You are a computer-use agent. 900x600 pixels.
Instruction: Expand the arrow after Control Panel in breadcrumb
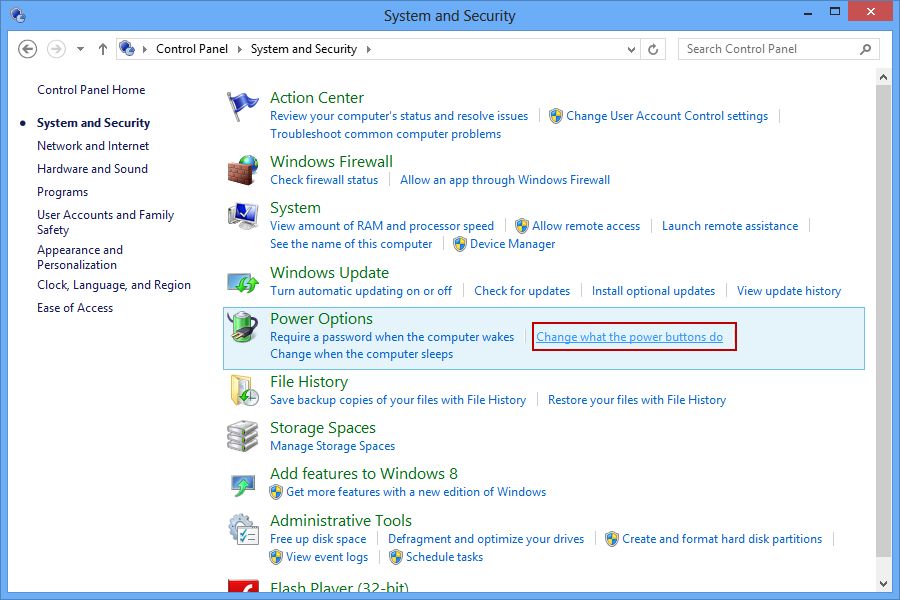239,49
